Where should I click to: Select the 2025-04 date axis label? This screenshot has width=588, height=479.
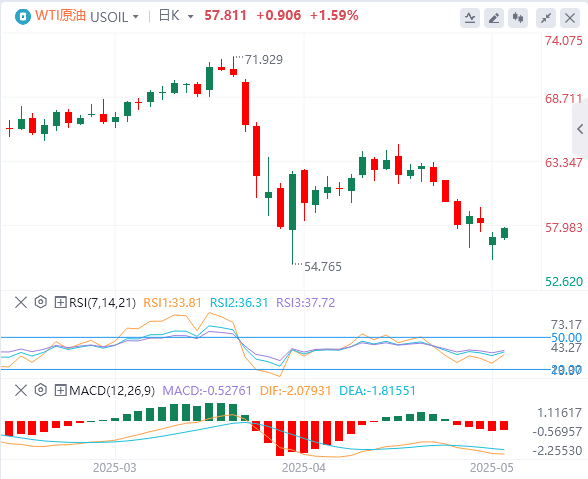coord(304,468)
